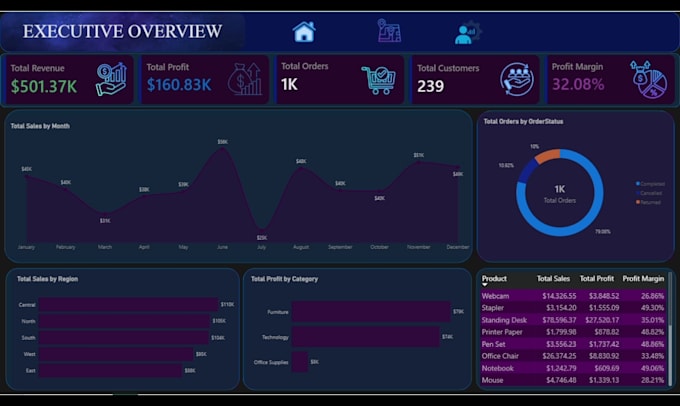Sort table by Total Profit header
The height and width of the screenshot is (406, 680).
click(x=597, y=278)
